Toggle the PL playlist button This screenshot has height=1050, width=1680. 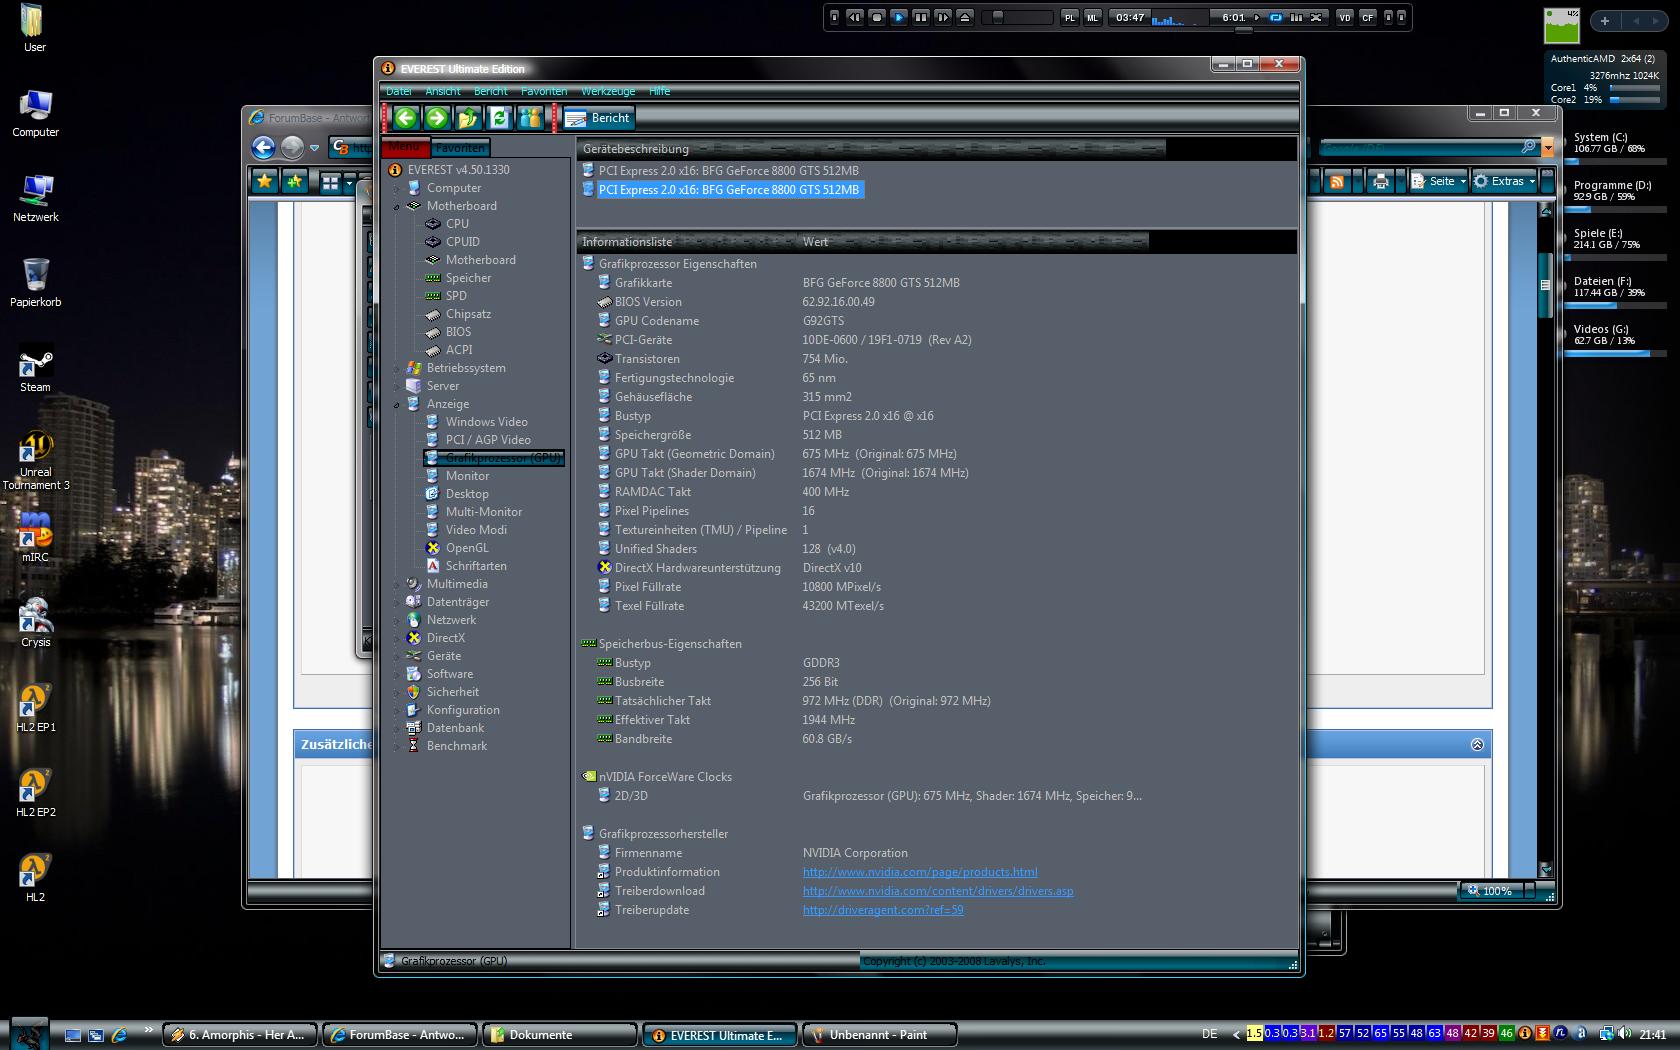[1070, 17]
